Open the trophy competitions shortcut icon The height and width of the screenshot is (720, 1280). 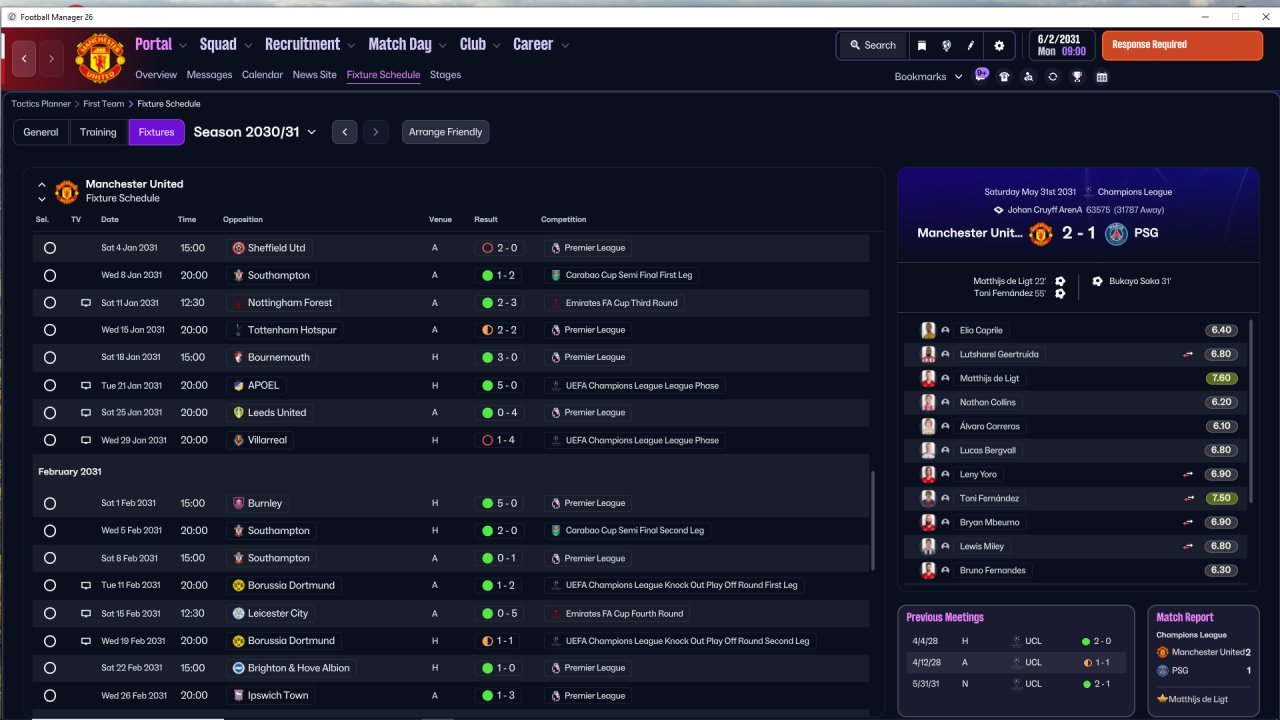tap(1077, 77)
